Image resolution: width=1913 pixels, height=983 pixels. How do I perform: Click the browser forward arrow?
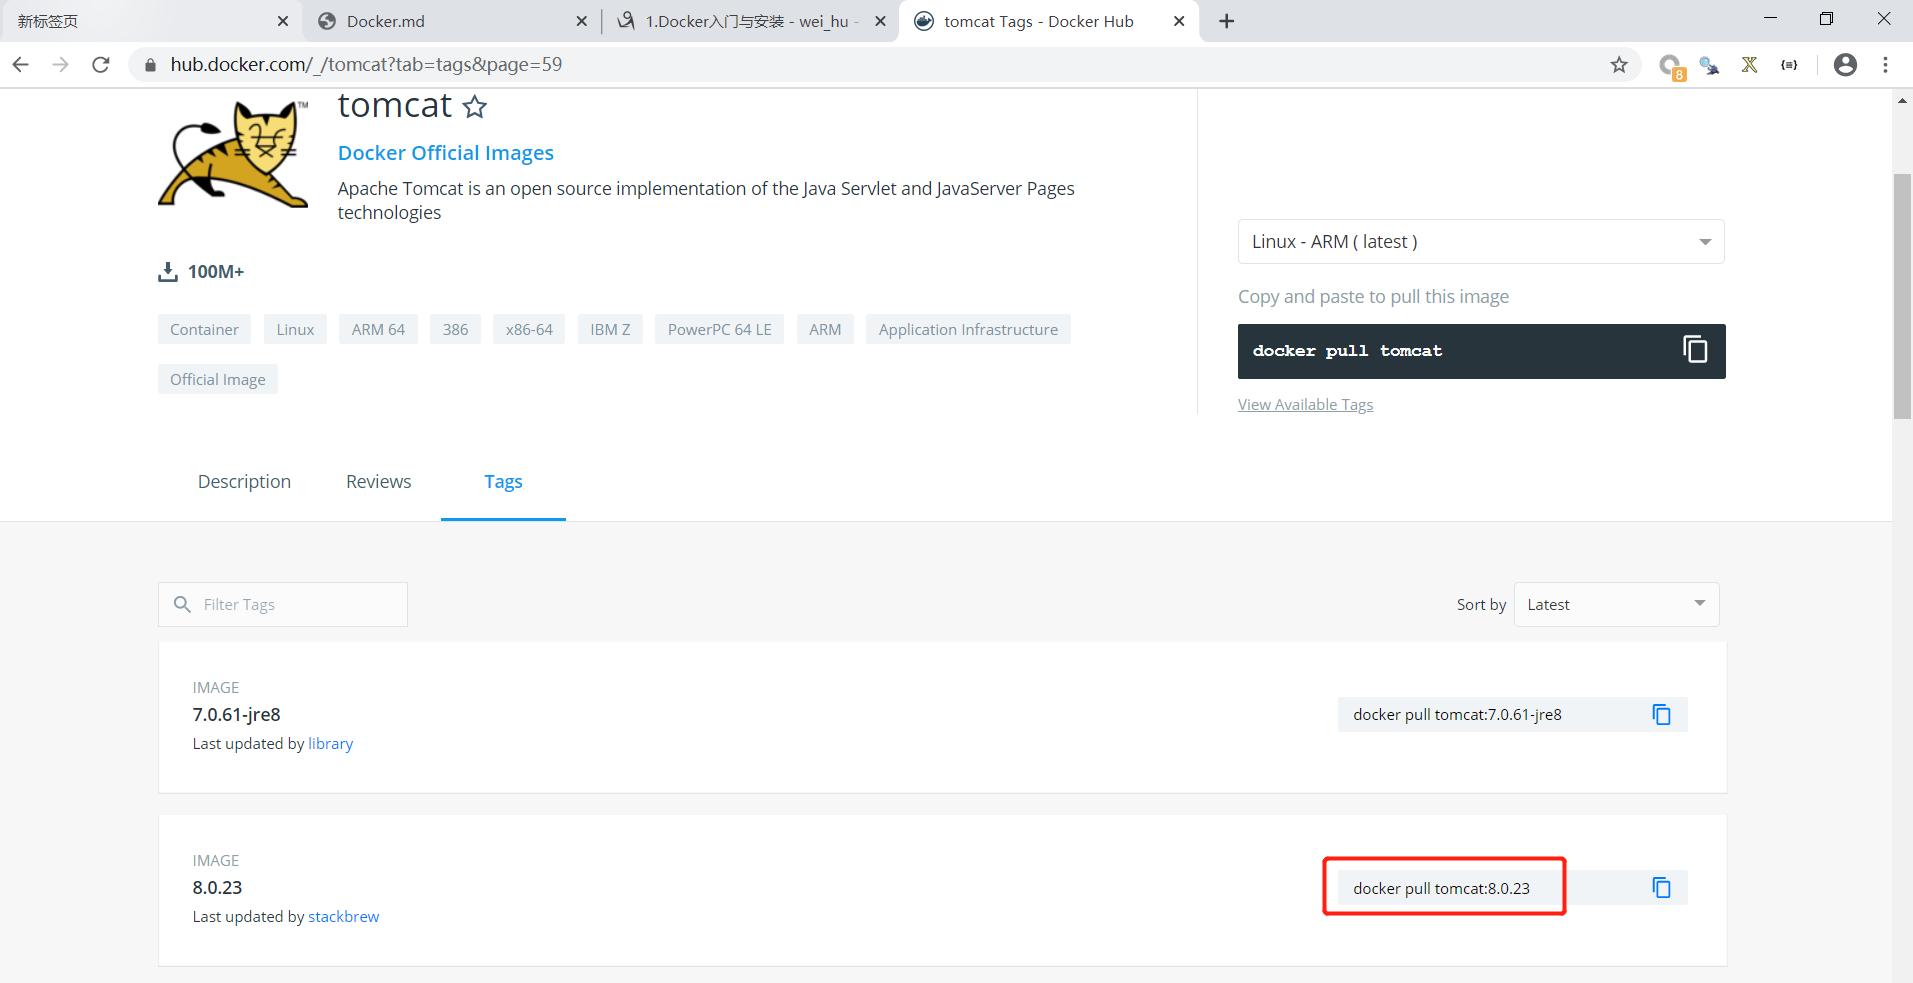pos(61,65)
